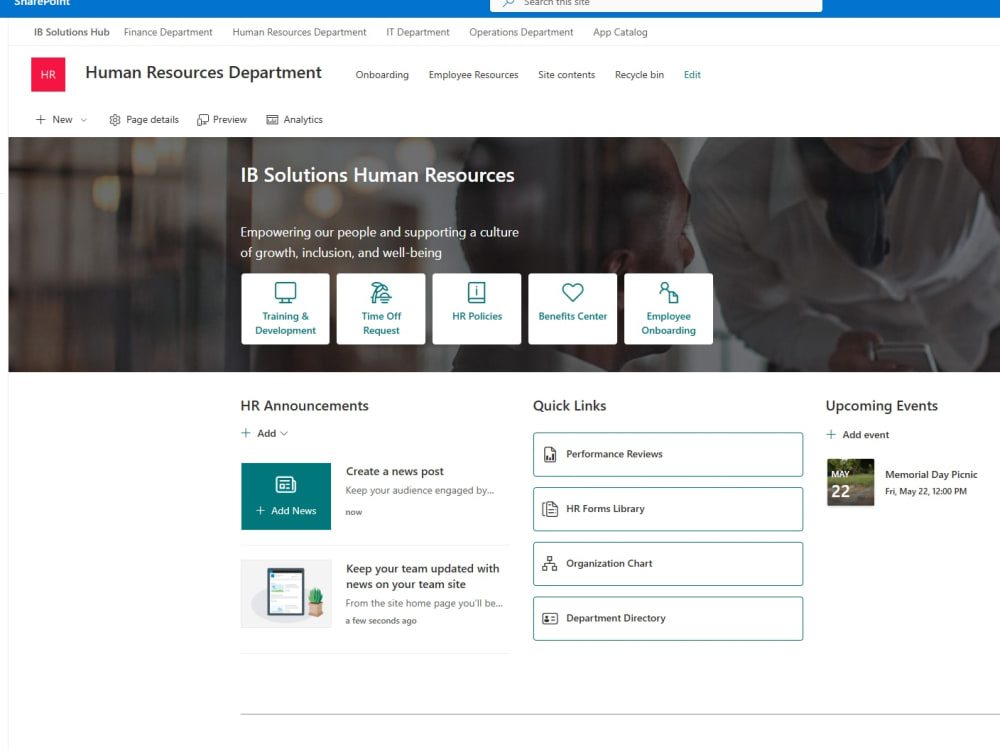1000x750 pixels.
Task: Open Memorial Day Picnic event
Action: point(930,474)
